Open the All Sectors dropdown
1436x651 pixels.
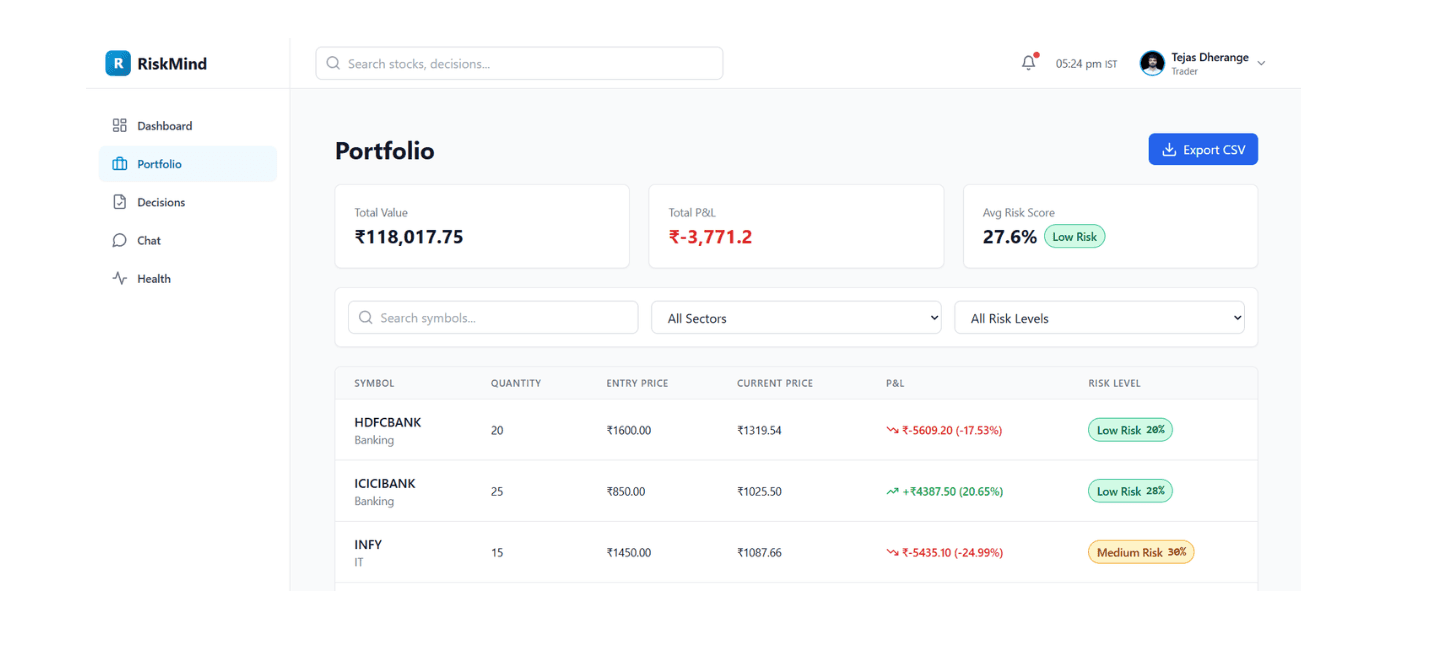[795, 317]
